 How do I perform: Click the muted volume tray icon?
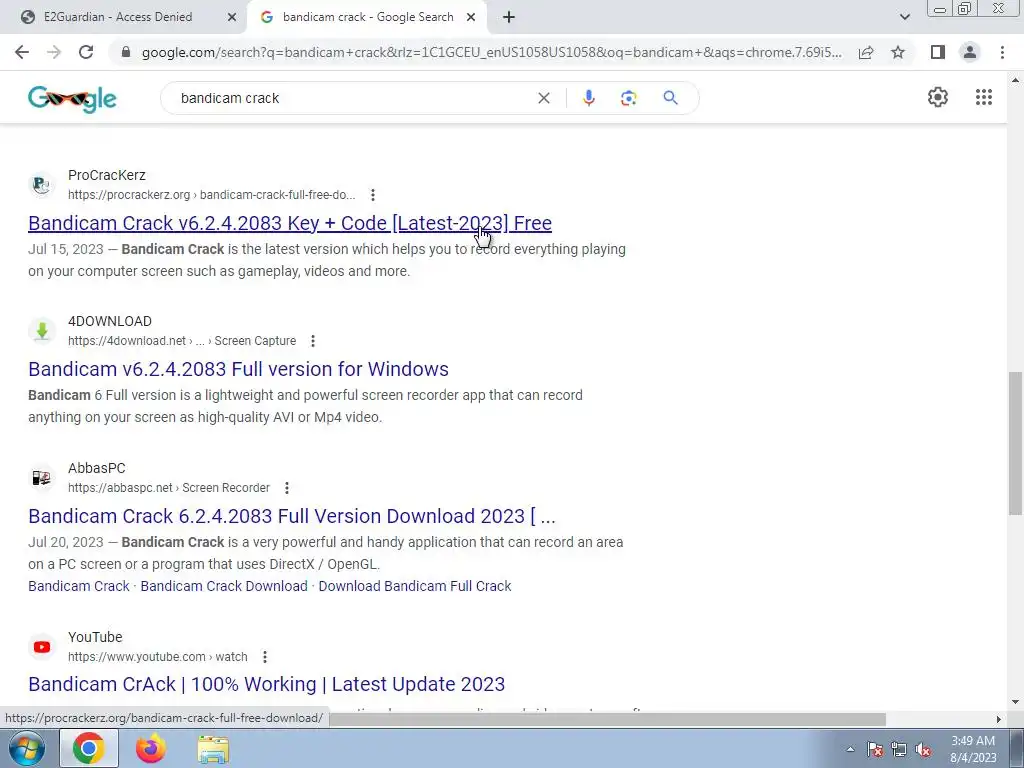pyautogui.click(x=923, y=749)
